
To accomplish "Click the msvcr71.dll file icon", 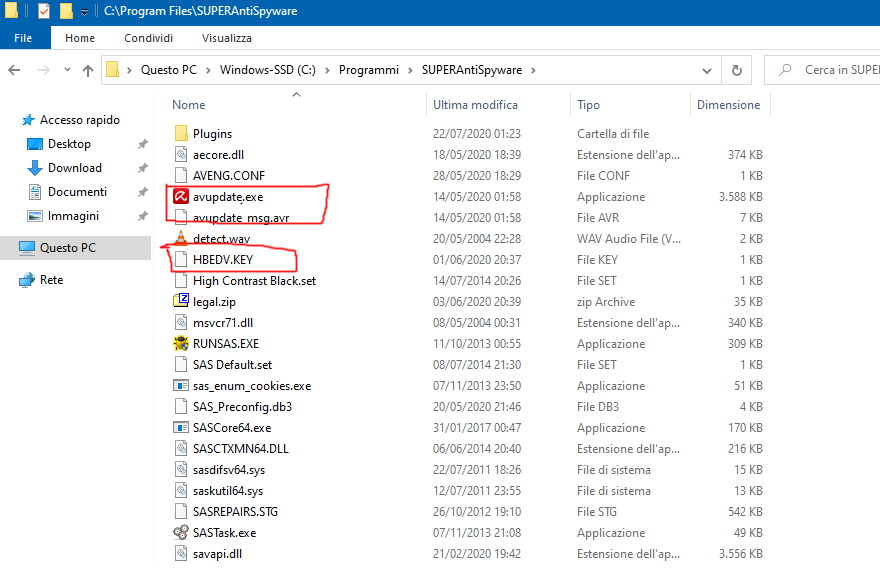I will click(181, 323).
